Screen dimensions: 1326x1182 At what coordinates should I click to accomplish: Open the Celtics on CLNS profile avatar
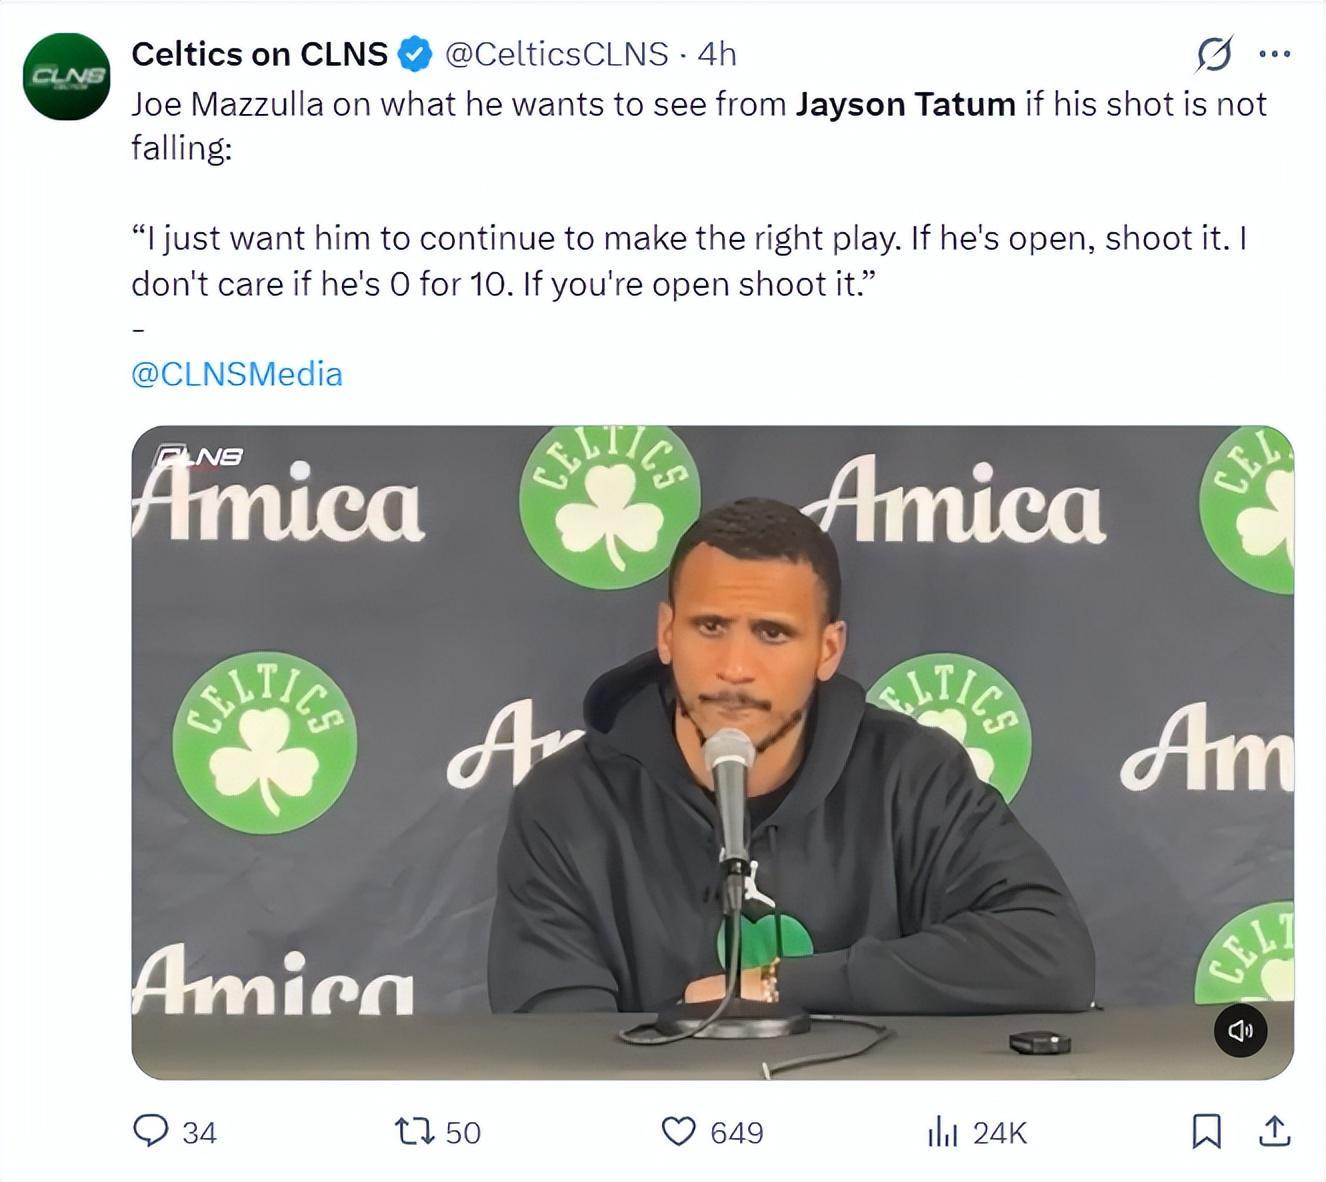pos(66,77)
